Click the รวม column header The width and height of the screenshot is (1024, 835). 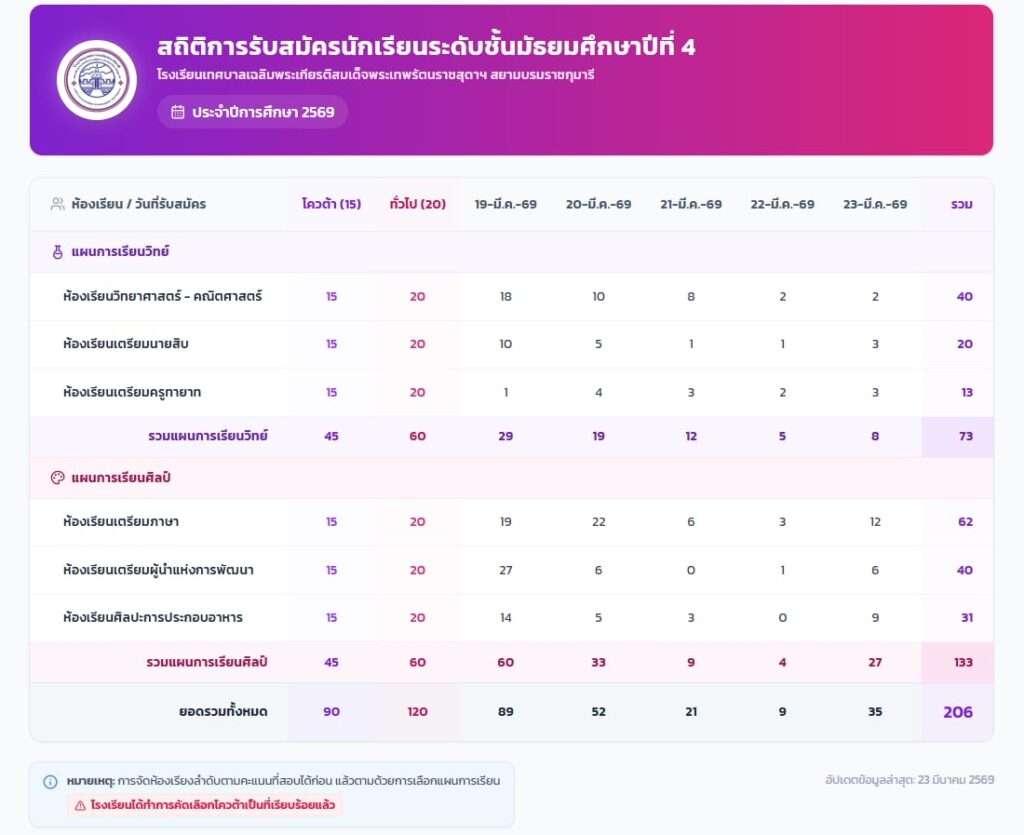[x=961, y=204]
